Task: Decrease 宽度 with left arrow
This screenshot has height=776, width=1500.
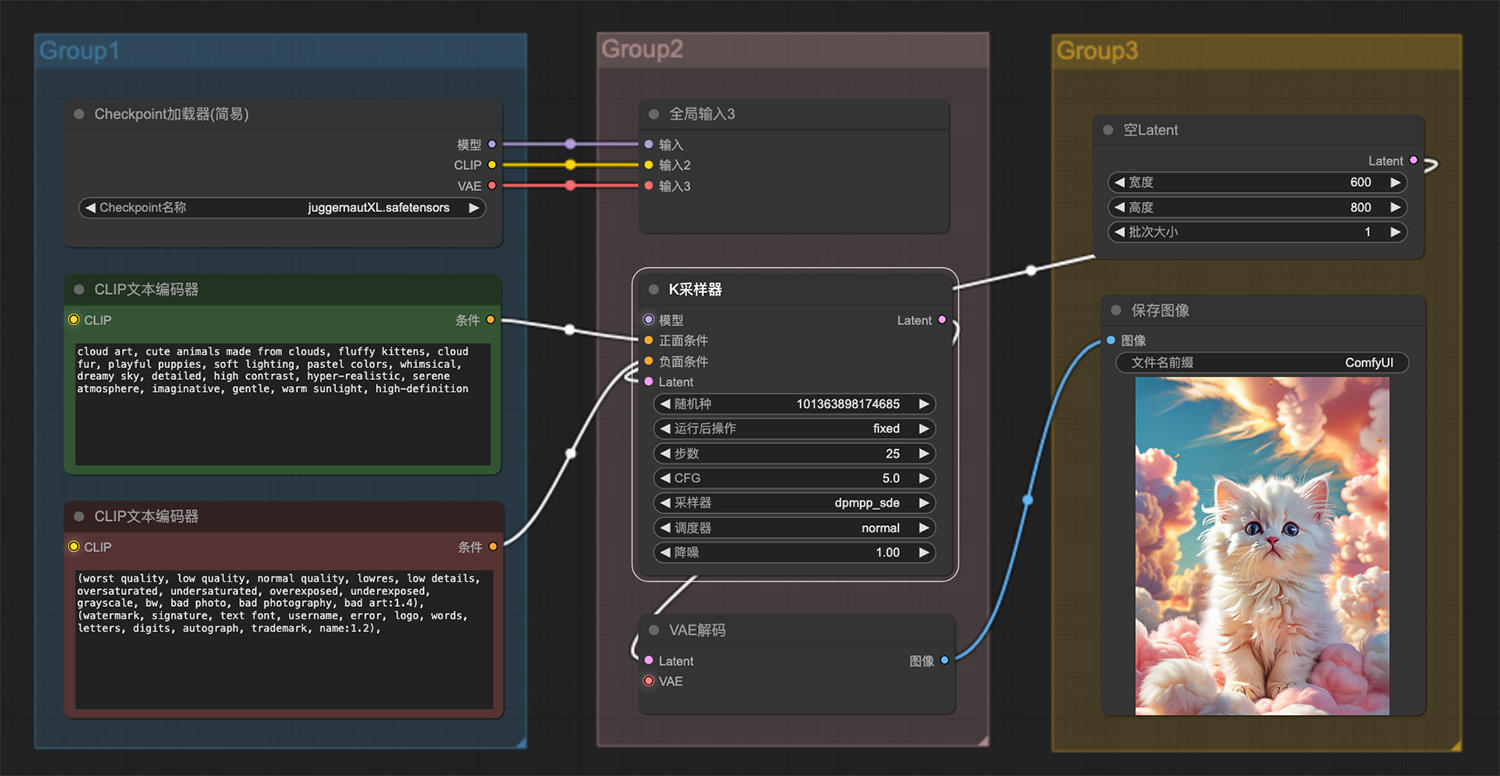Action: [x=1119, y=182]
